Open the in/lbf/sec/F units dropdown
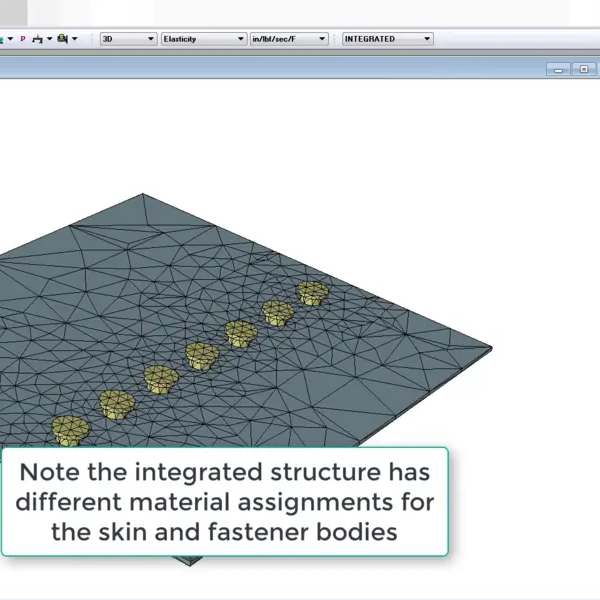The image size is (600, 600). pyautogui.click(x=289, y=39)
